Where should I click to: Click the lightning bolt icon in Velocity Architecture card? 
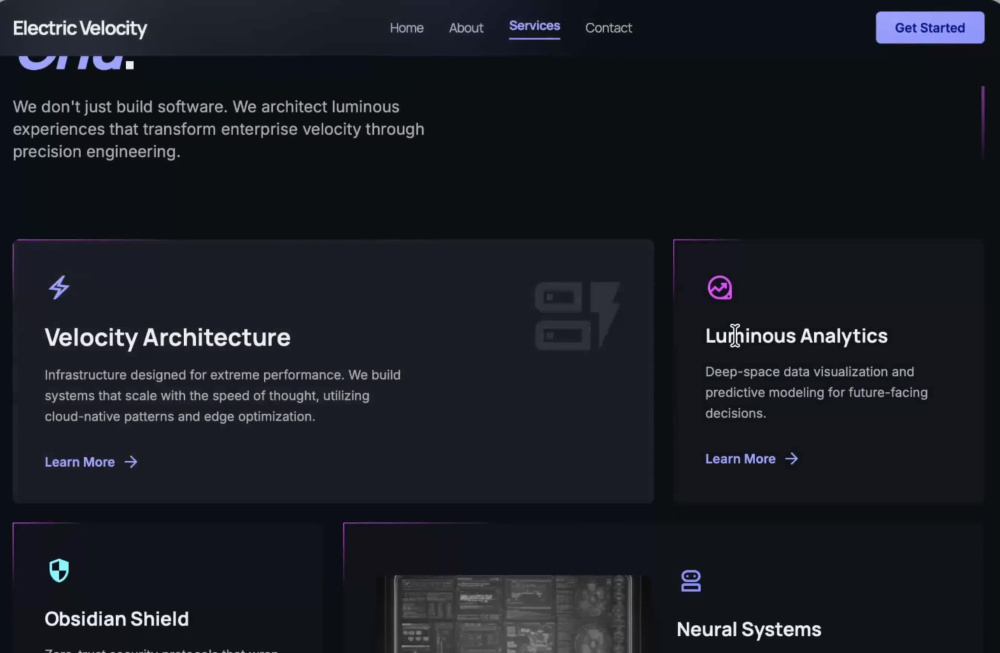(x=59, y=288)
